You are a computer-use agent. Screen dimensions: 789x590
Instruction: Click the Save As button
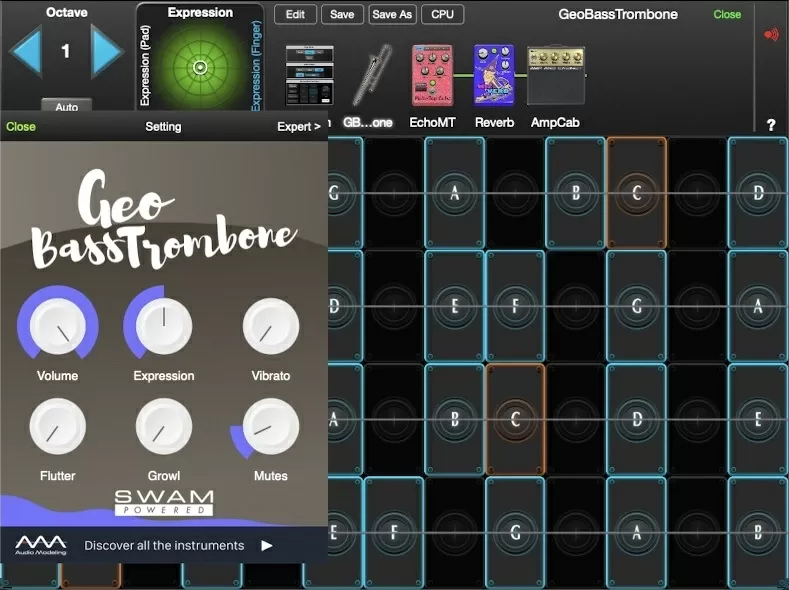392,15
